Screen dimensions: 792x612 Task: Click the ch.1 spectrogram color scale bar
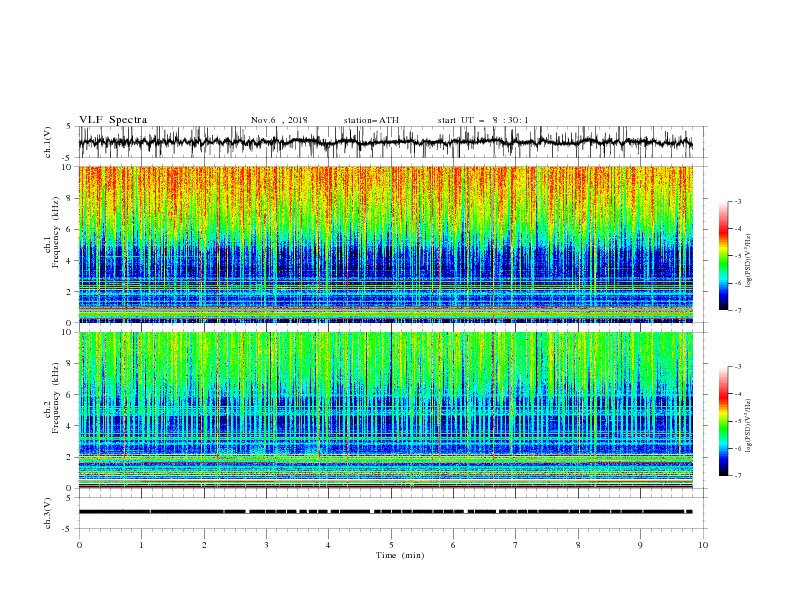(x=724, y=256)
